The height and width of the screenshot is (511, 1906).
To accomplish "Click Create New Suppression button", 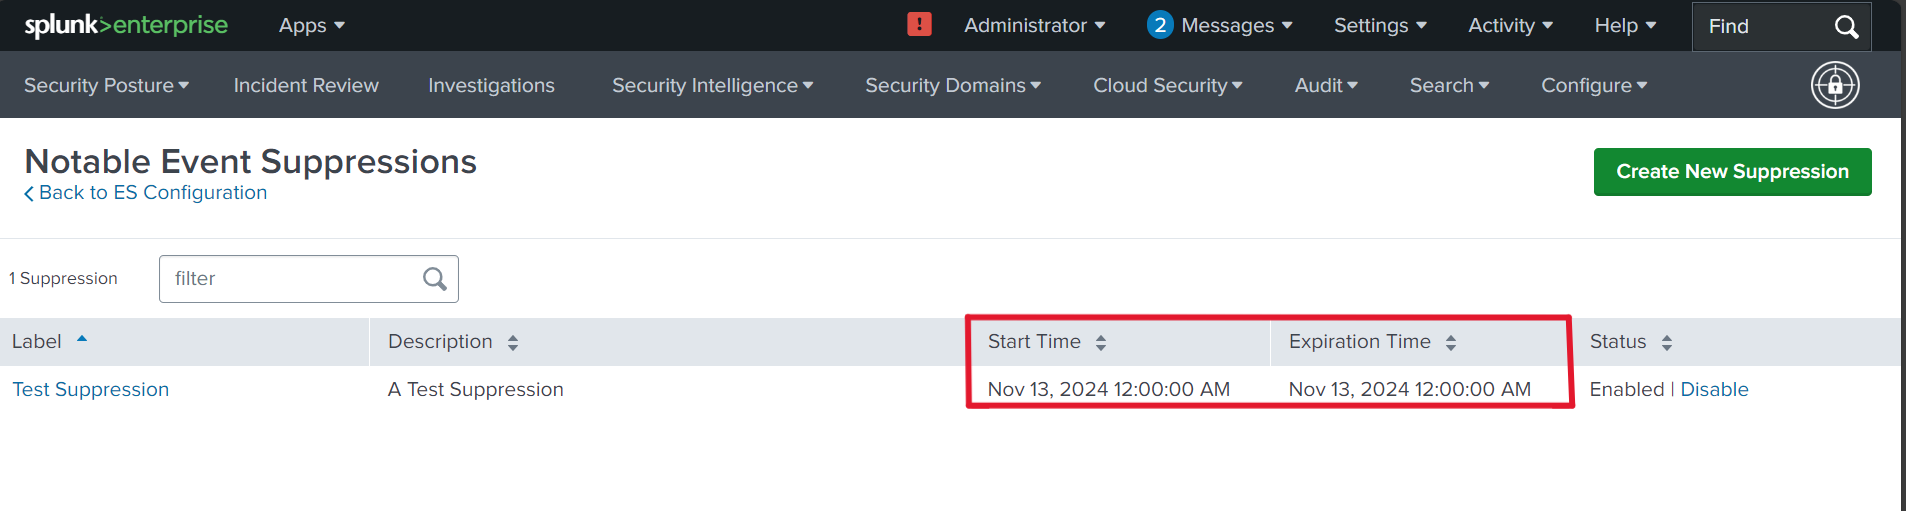I will [1732, 172].
